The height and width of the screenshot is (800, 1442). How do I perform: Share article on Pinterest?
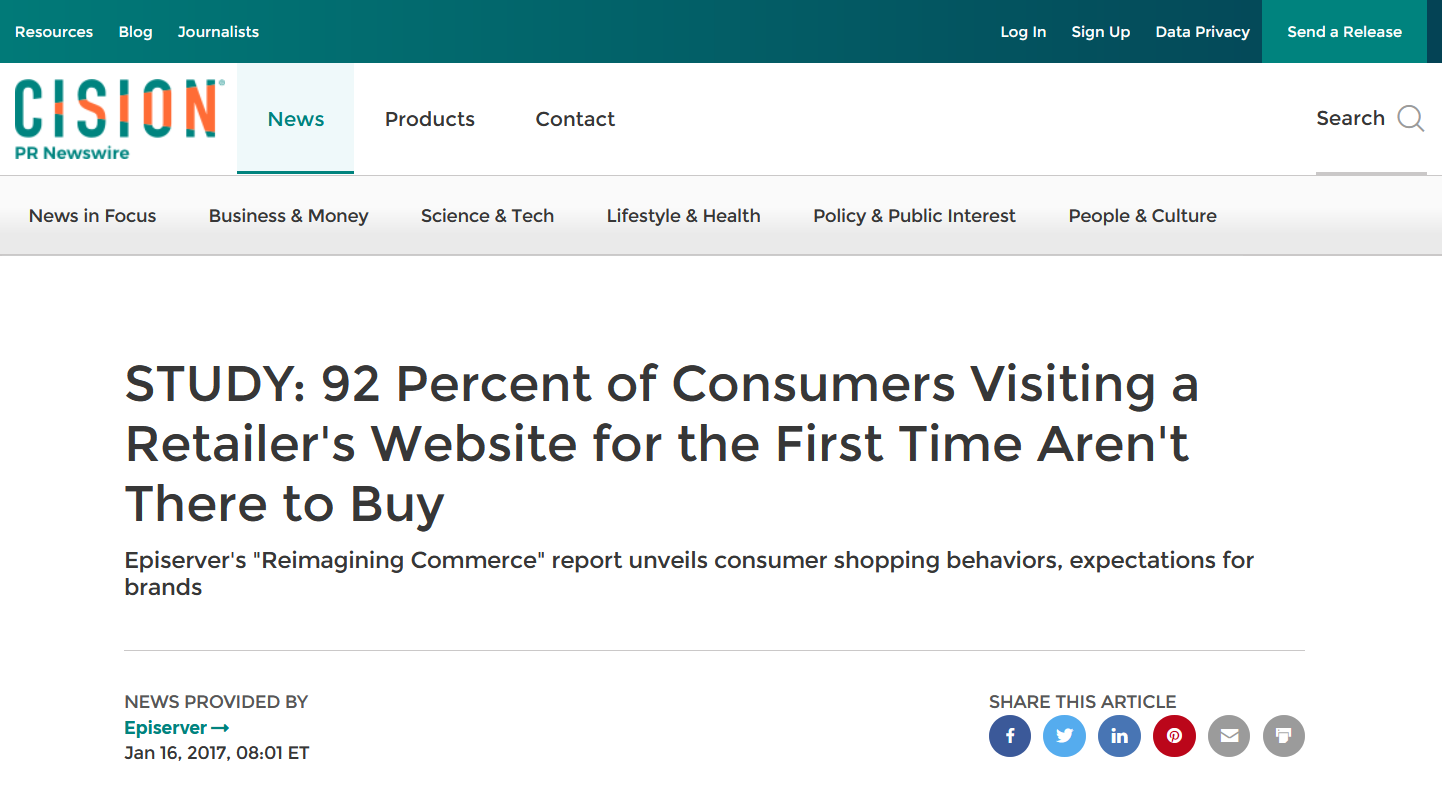1174,736
